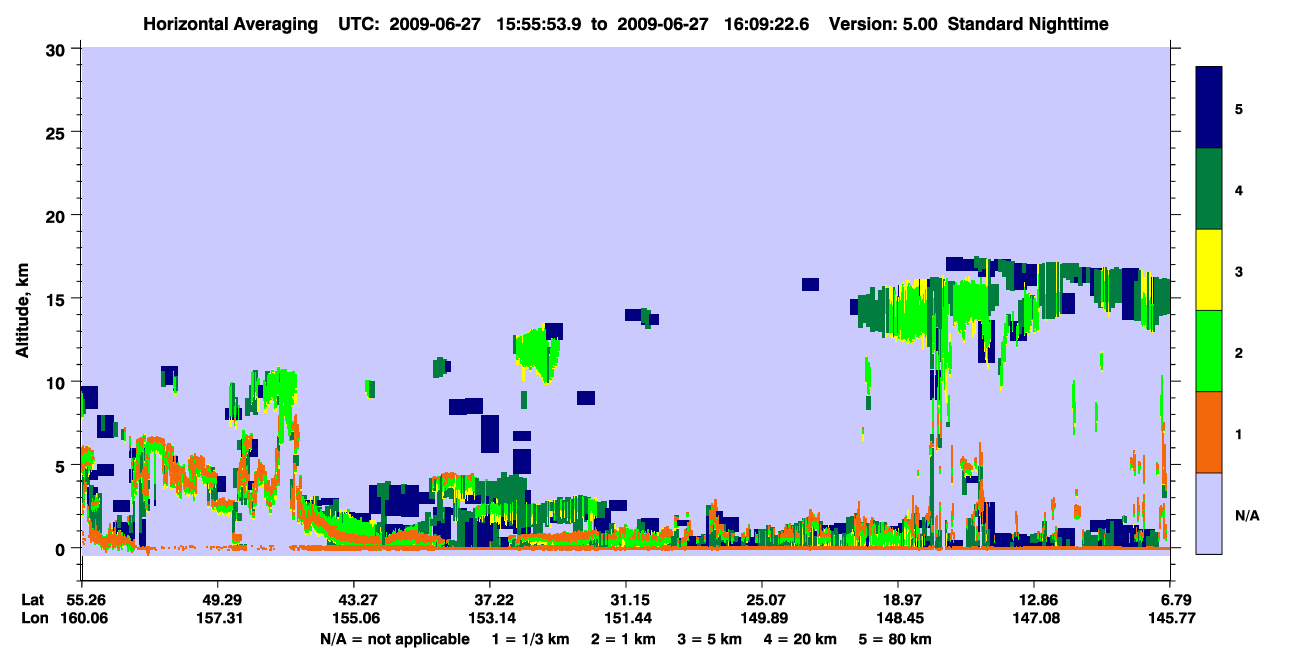Image resolution: width=1300 pixels, height=667 pixels.
Task: Click longitude value 147.08
Action: pos(1033,619)
